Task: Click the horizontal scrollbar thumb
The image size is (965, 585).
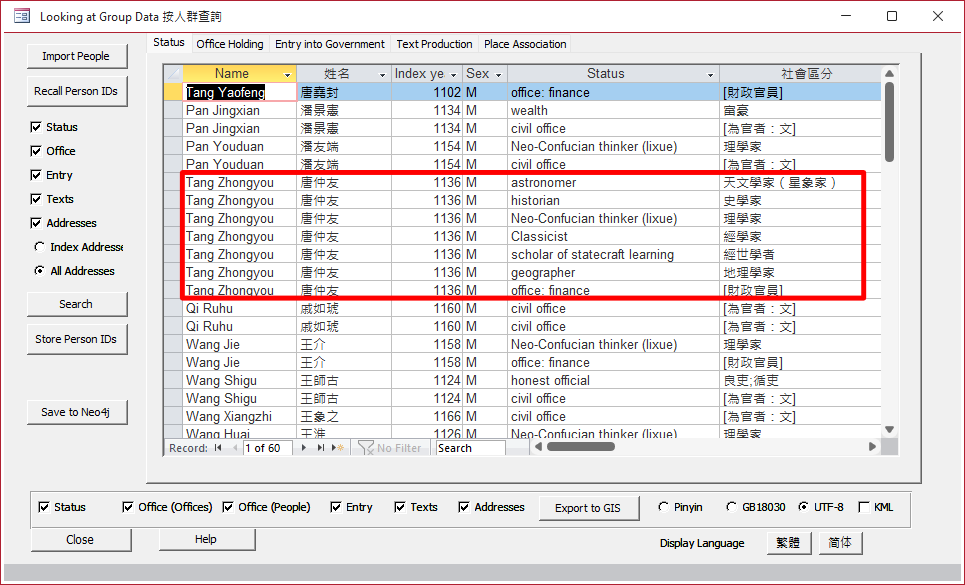Action: click(x=580, y=448)
